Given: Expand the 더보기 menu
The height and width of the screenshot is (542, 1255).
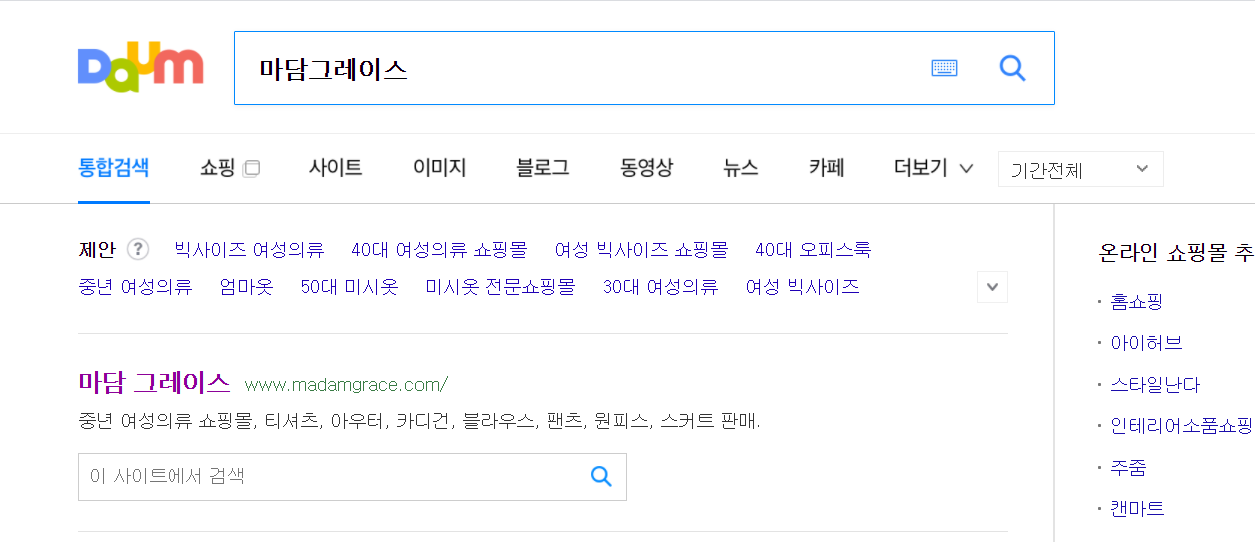Looking at the screenshot, I should pos(933,168).
